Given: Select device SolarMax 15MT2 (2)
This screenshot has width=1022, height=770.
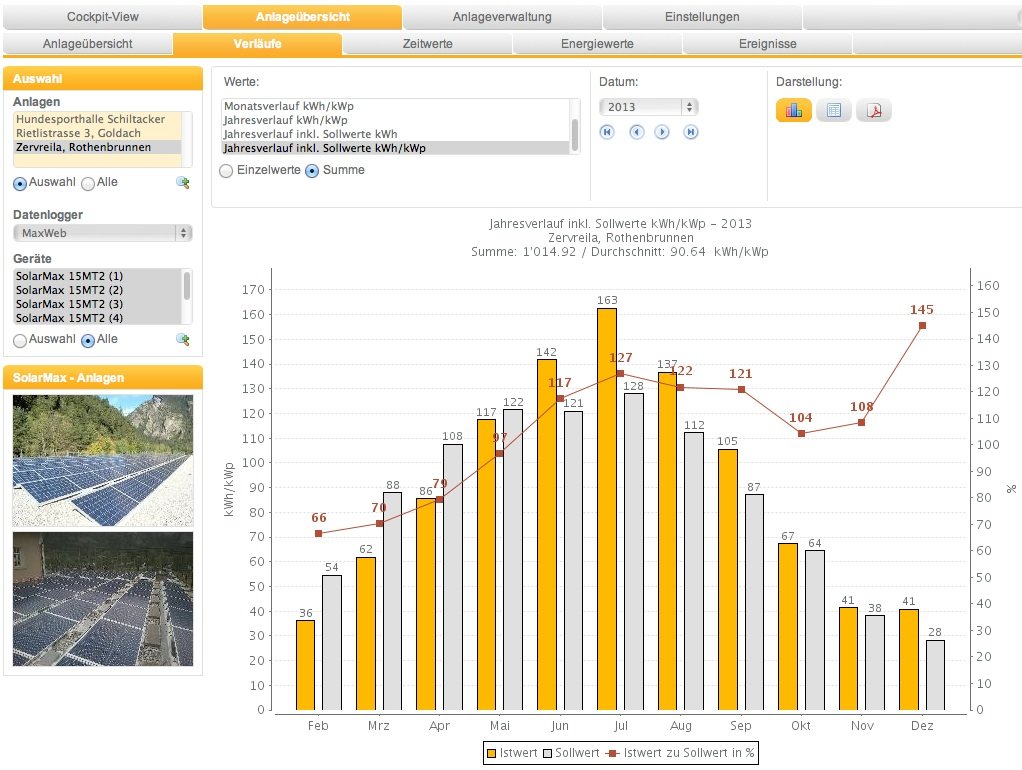Looking at the screenshot, I should point(97,290).
